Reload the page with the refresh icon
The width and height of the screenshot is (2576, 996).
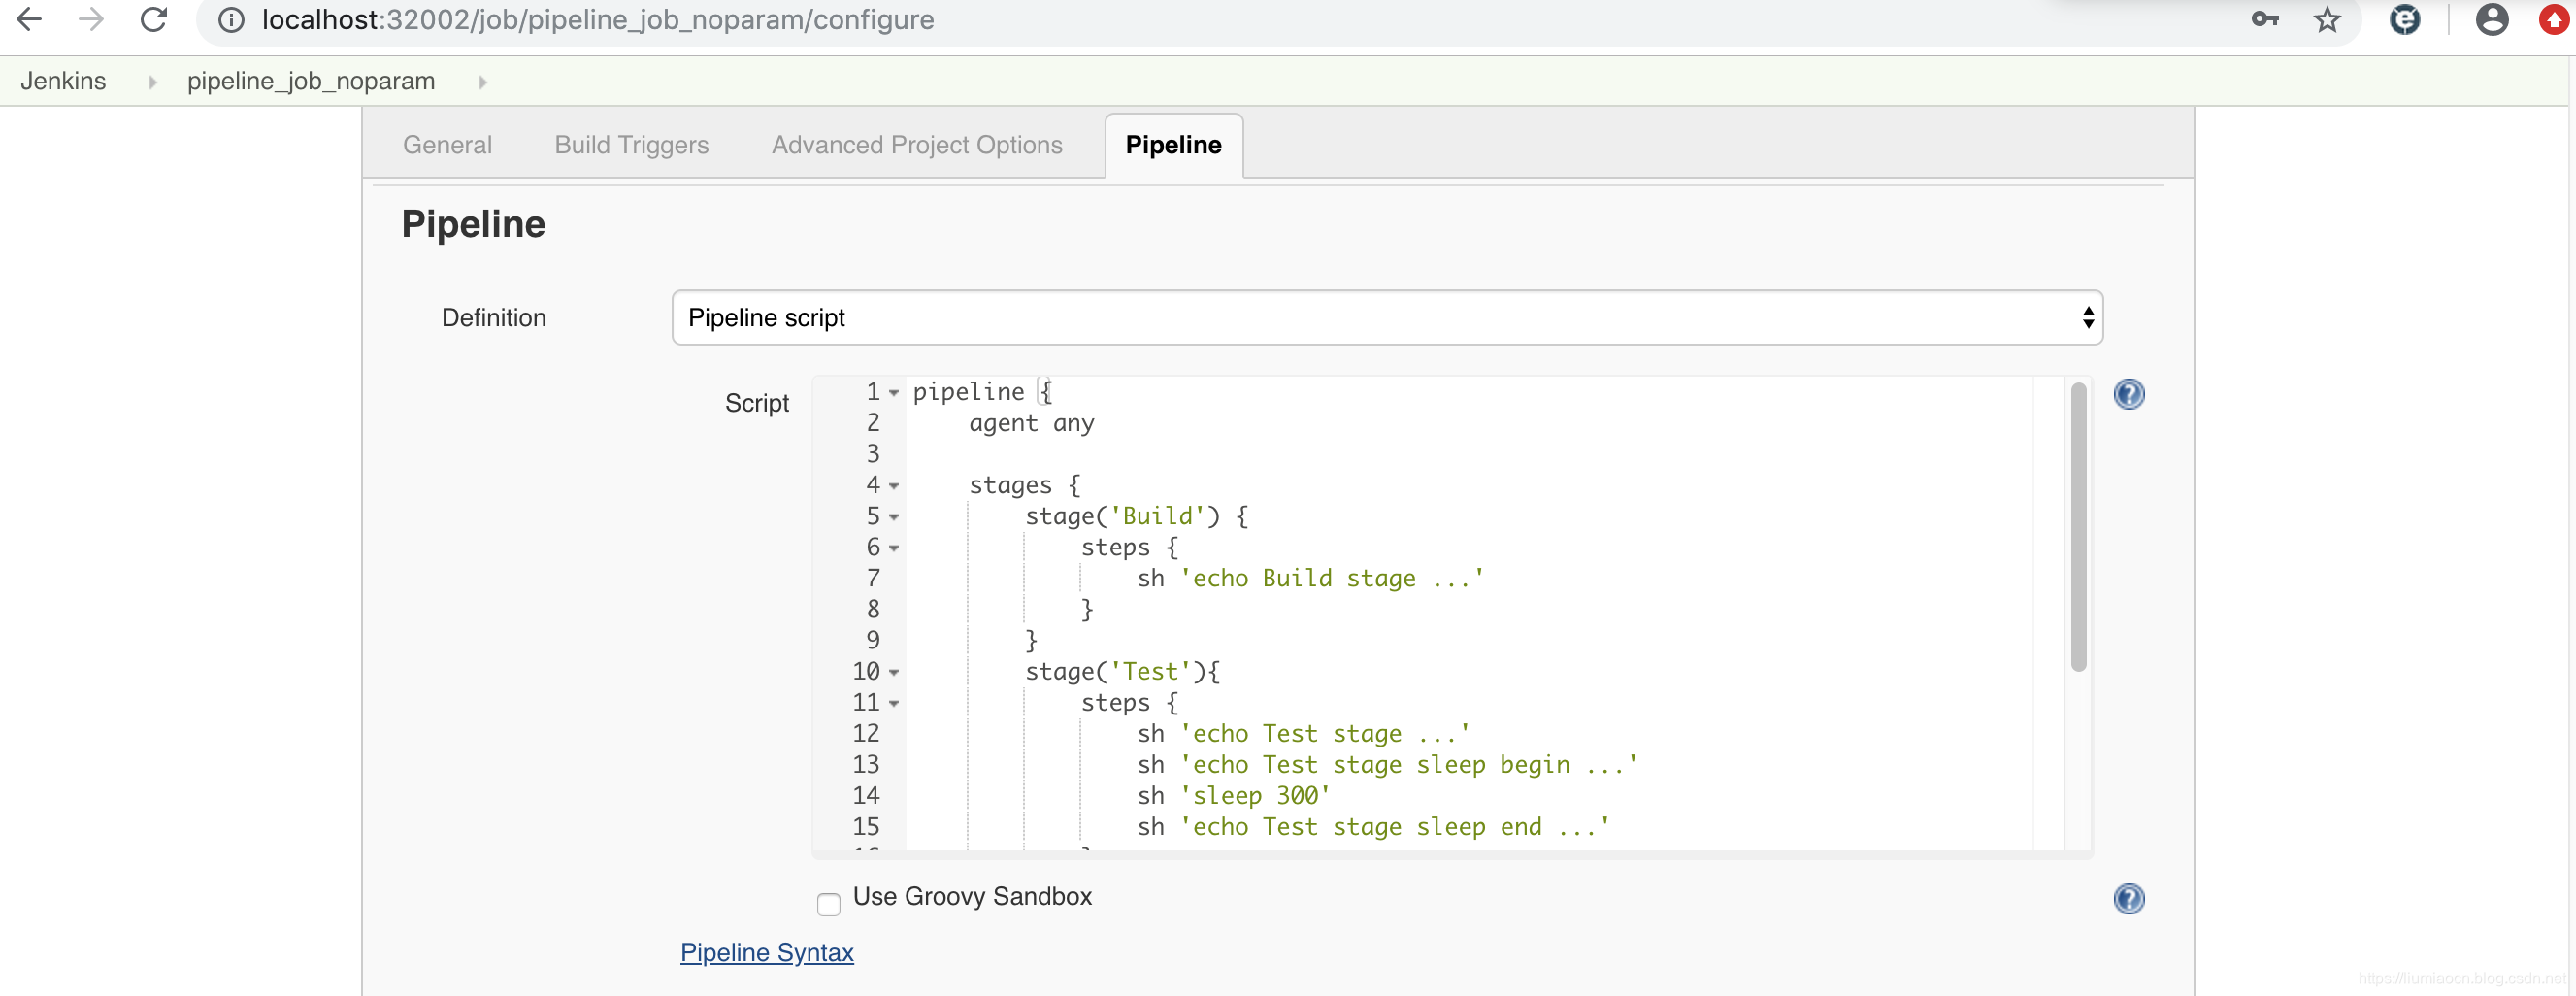153,19
